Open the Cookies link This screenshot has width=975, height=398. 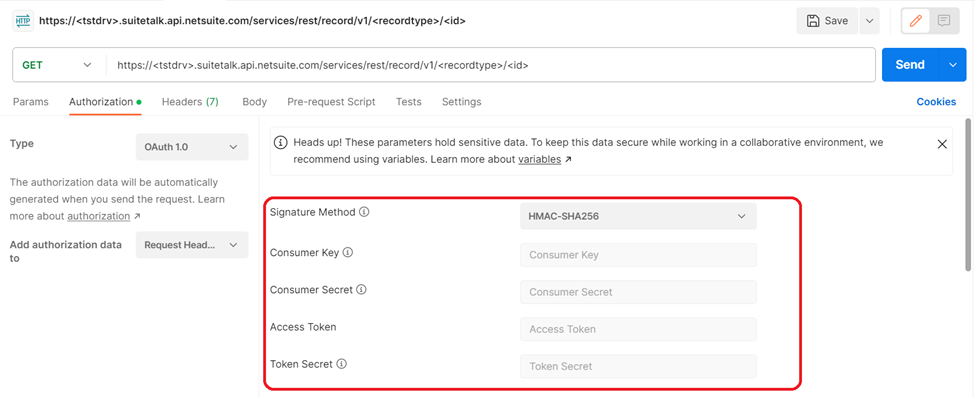click(936, 102)
